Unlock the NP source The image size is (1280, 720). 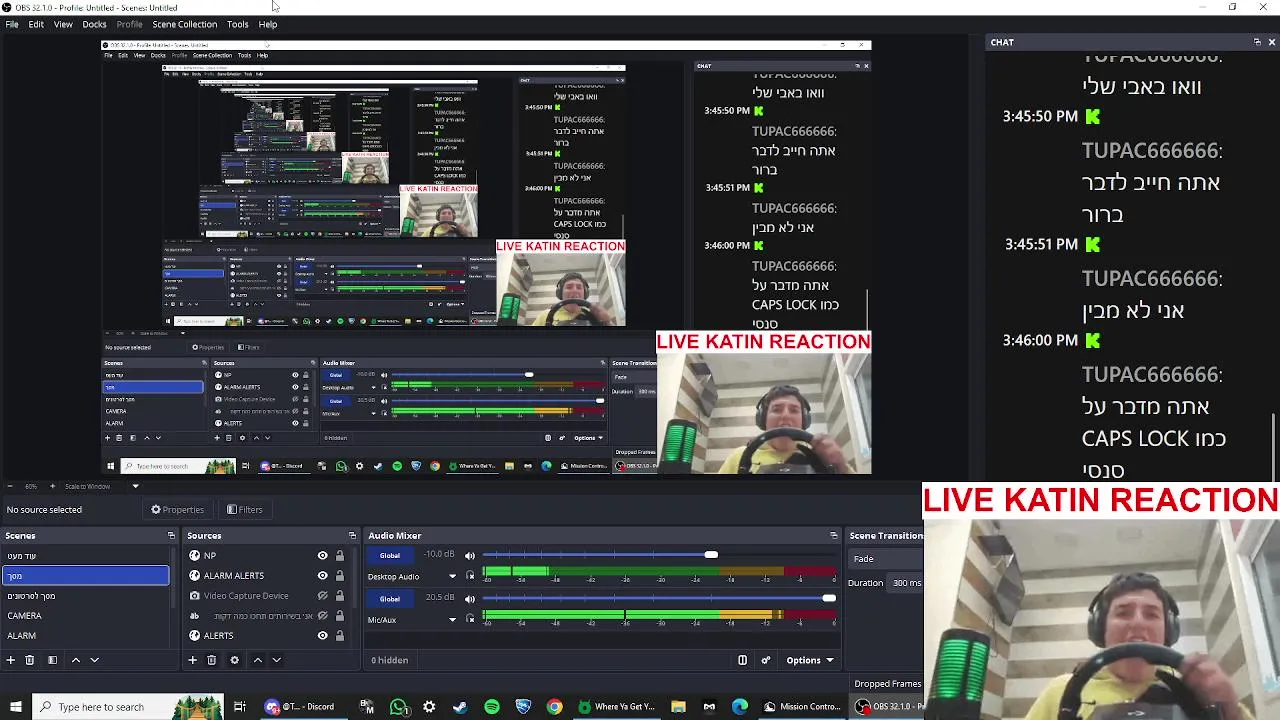pyautogui.click(x=340, y=556)
